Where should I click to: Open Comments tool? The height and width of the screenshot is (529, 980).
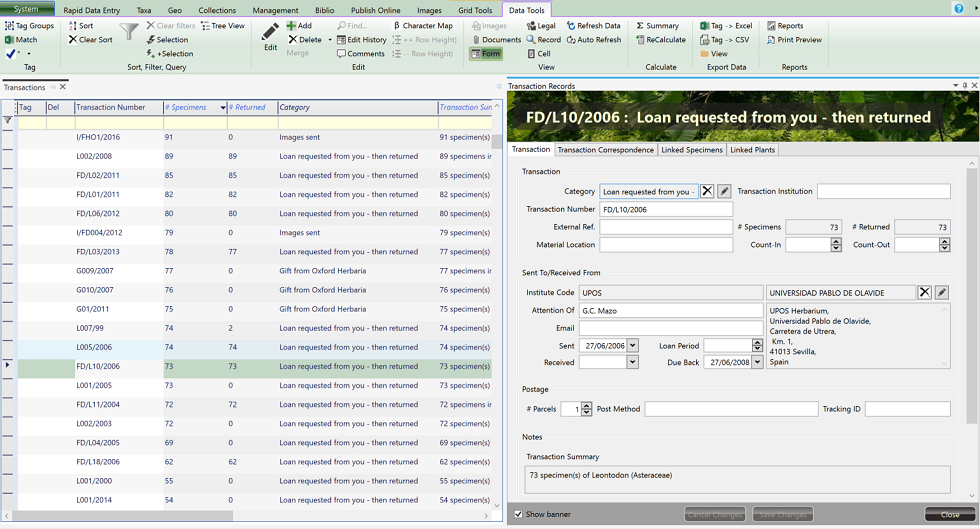[x=361, y=54]
